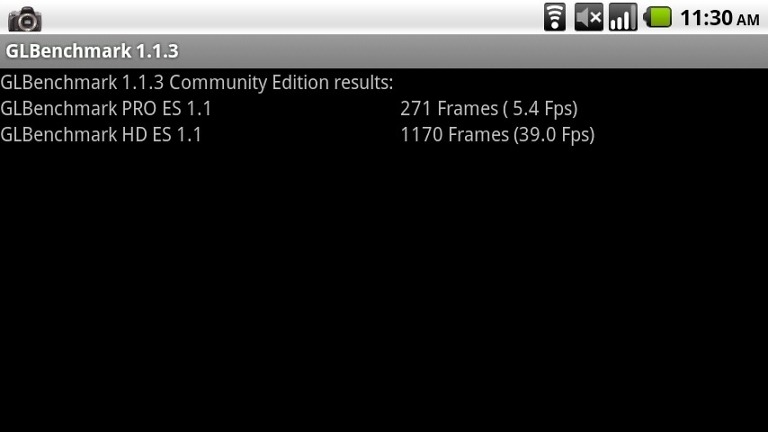Tap the 1170 Frames result value

455,135
